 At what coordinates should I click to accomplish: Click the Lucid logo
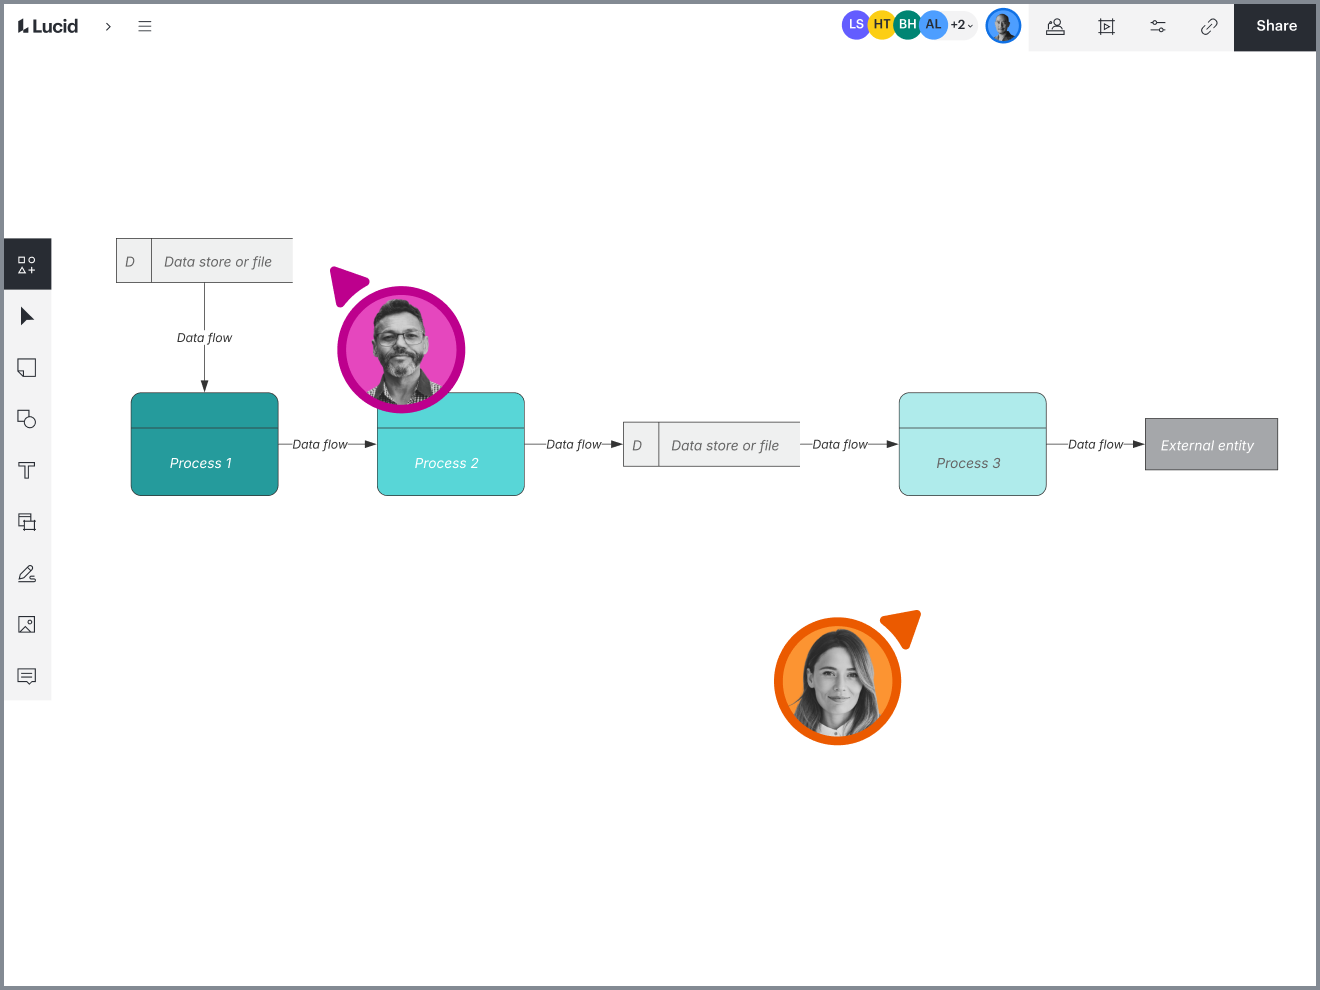48,26
